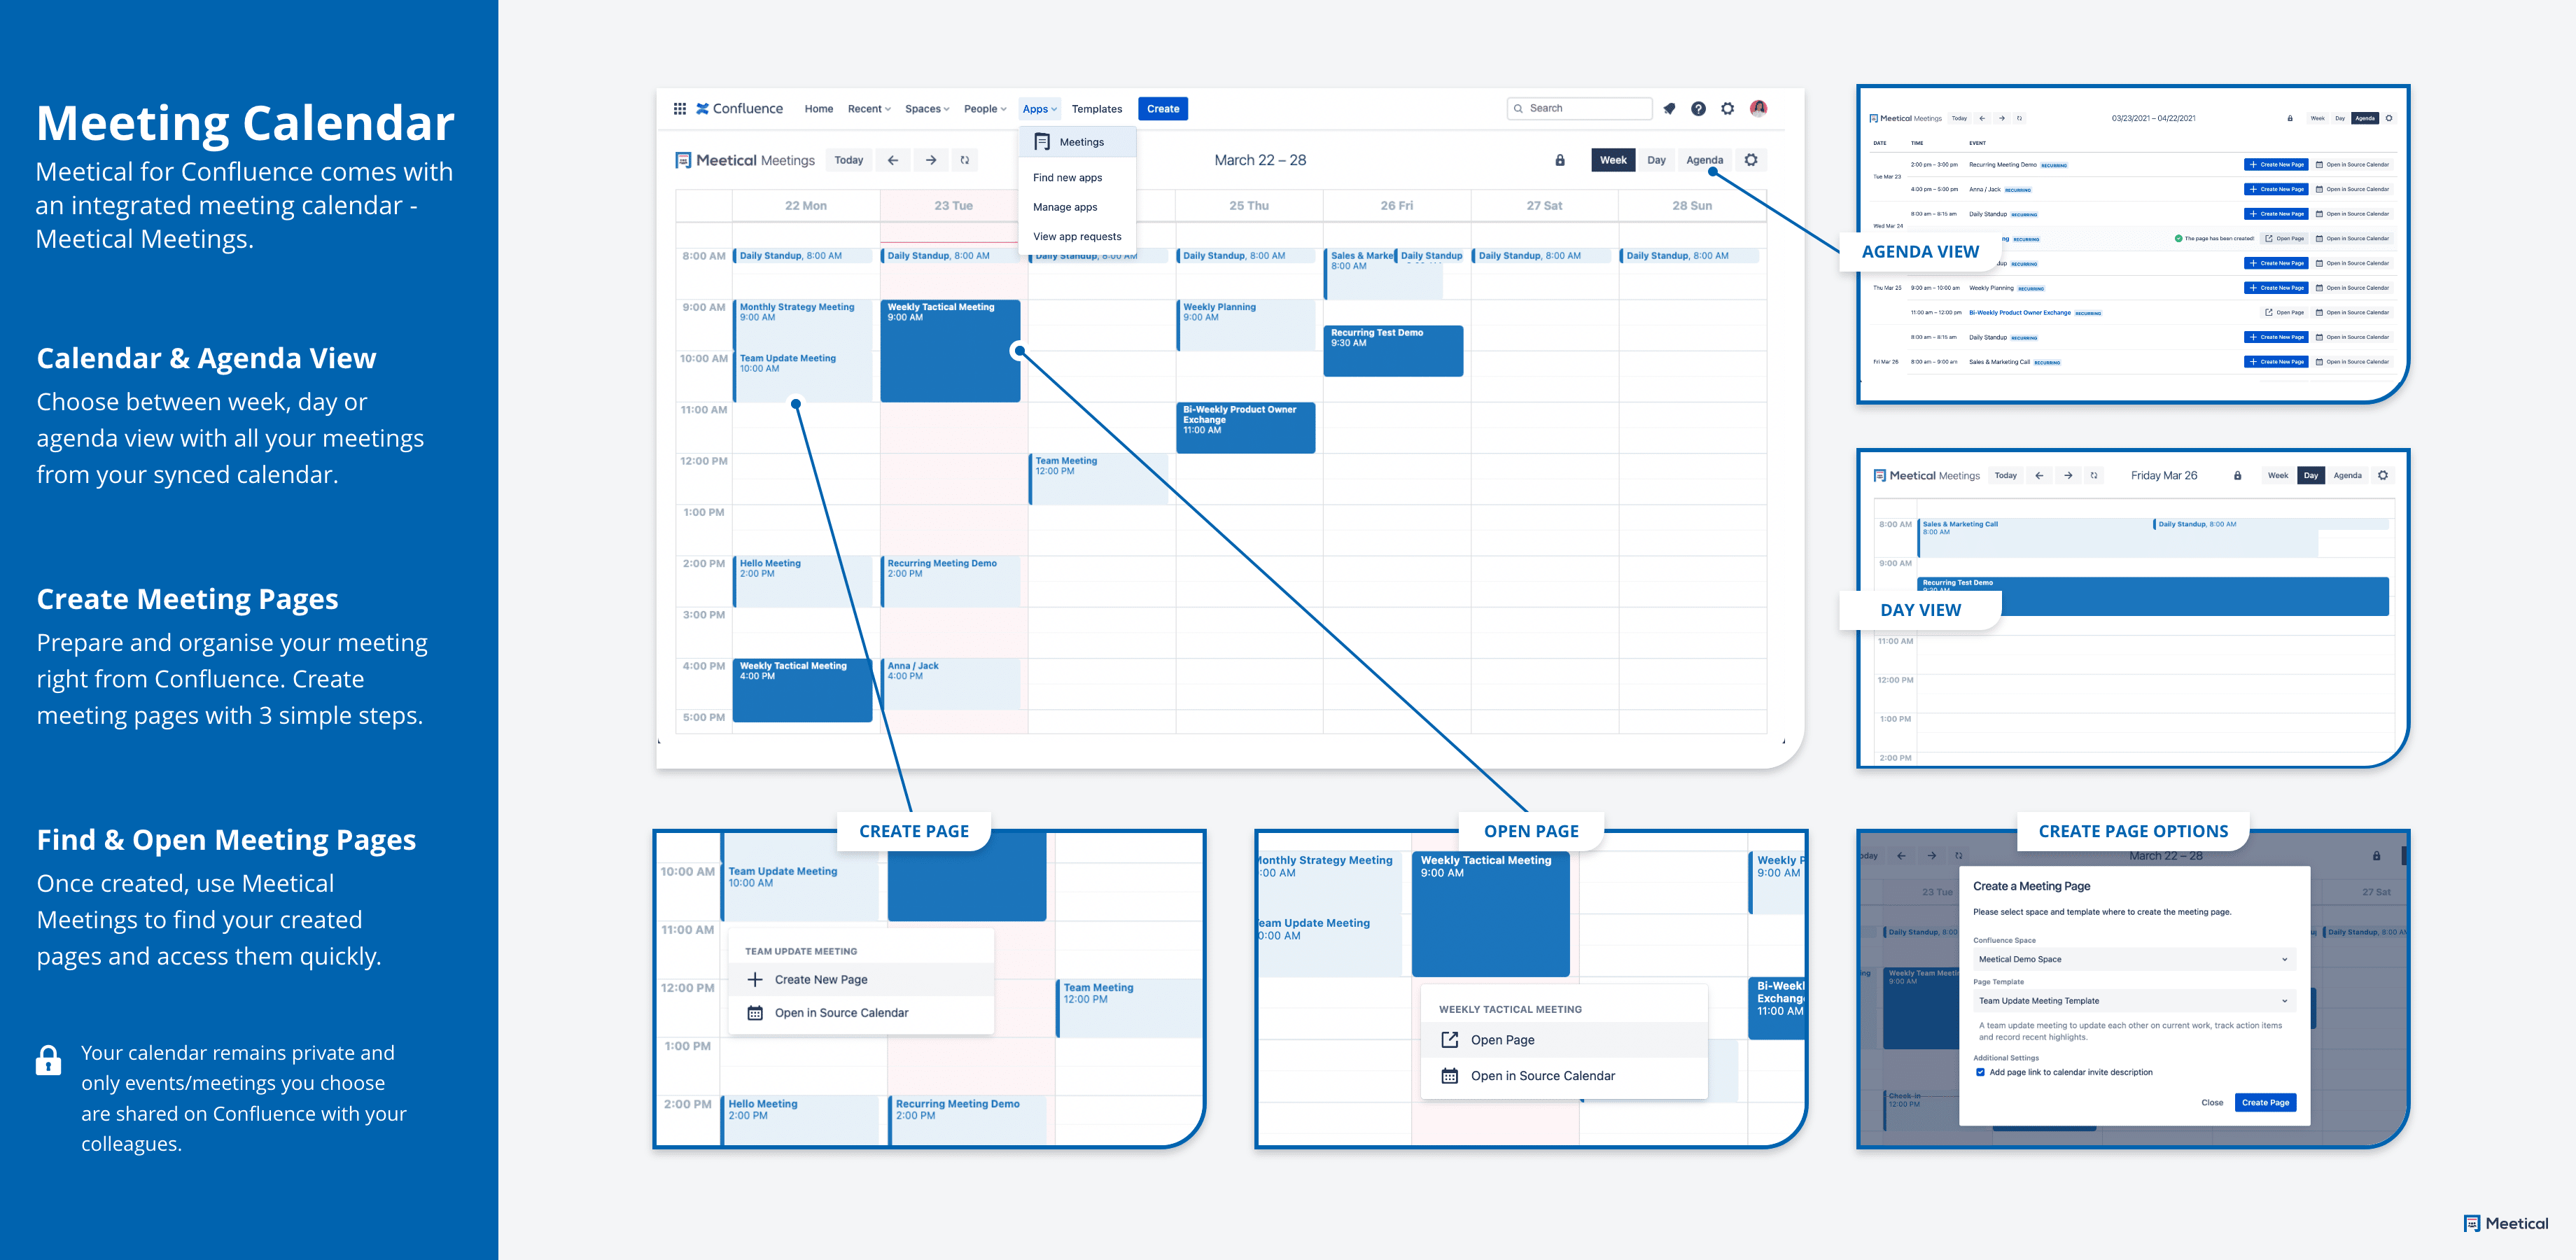The width and height of the screenshot is (2576, 1260).
Task: Open the Monthly Strategy Meeting event
Action: pos(802,325)
